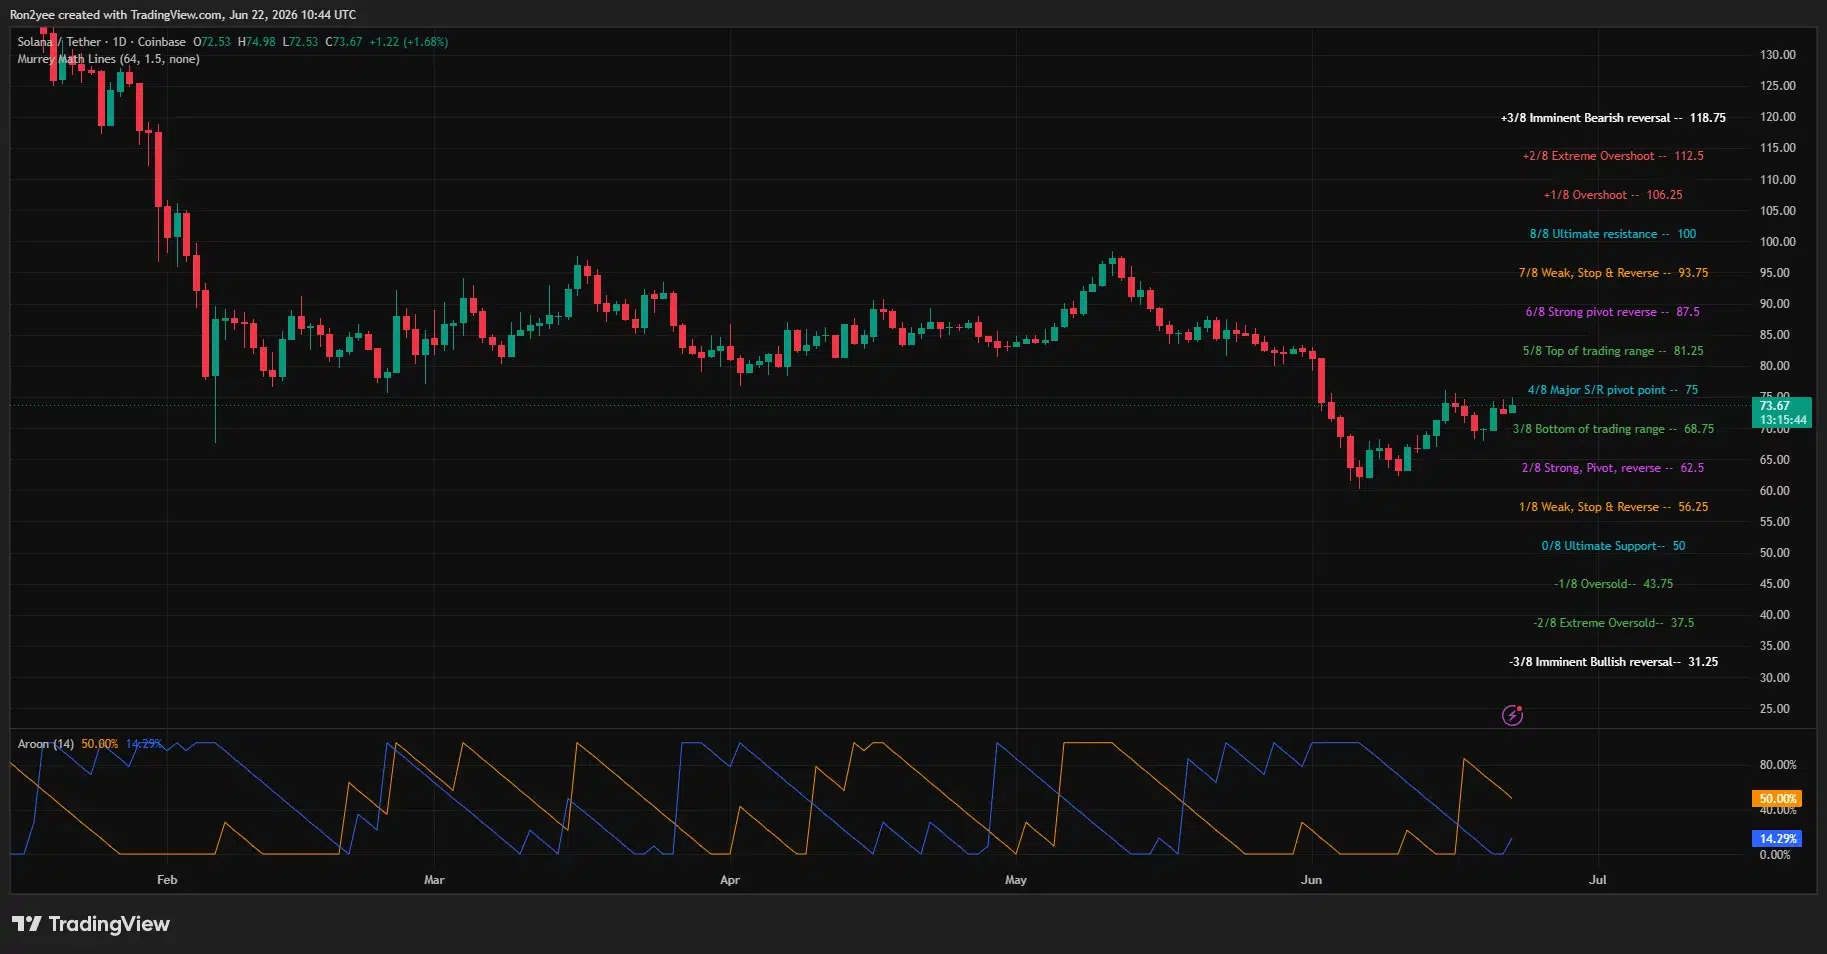
Task: Select the 3/8 Bottom of trading range label
Action: [1613, 429]
